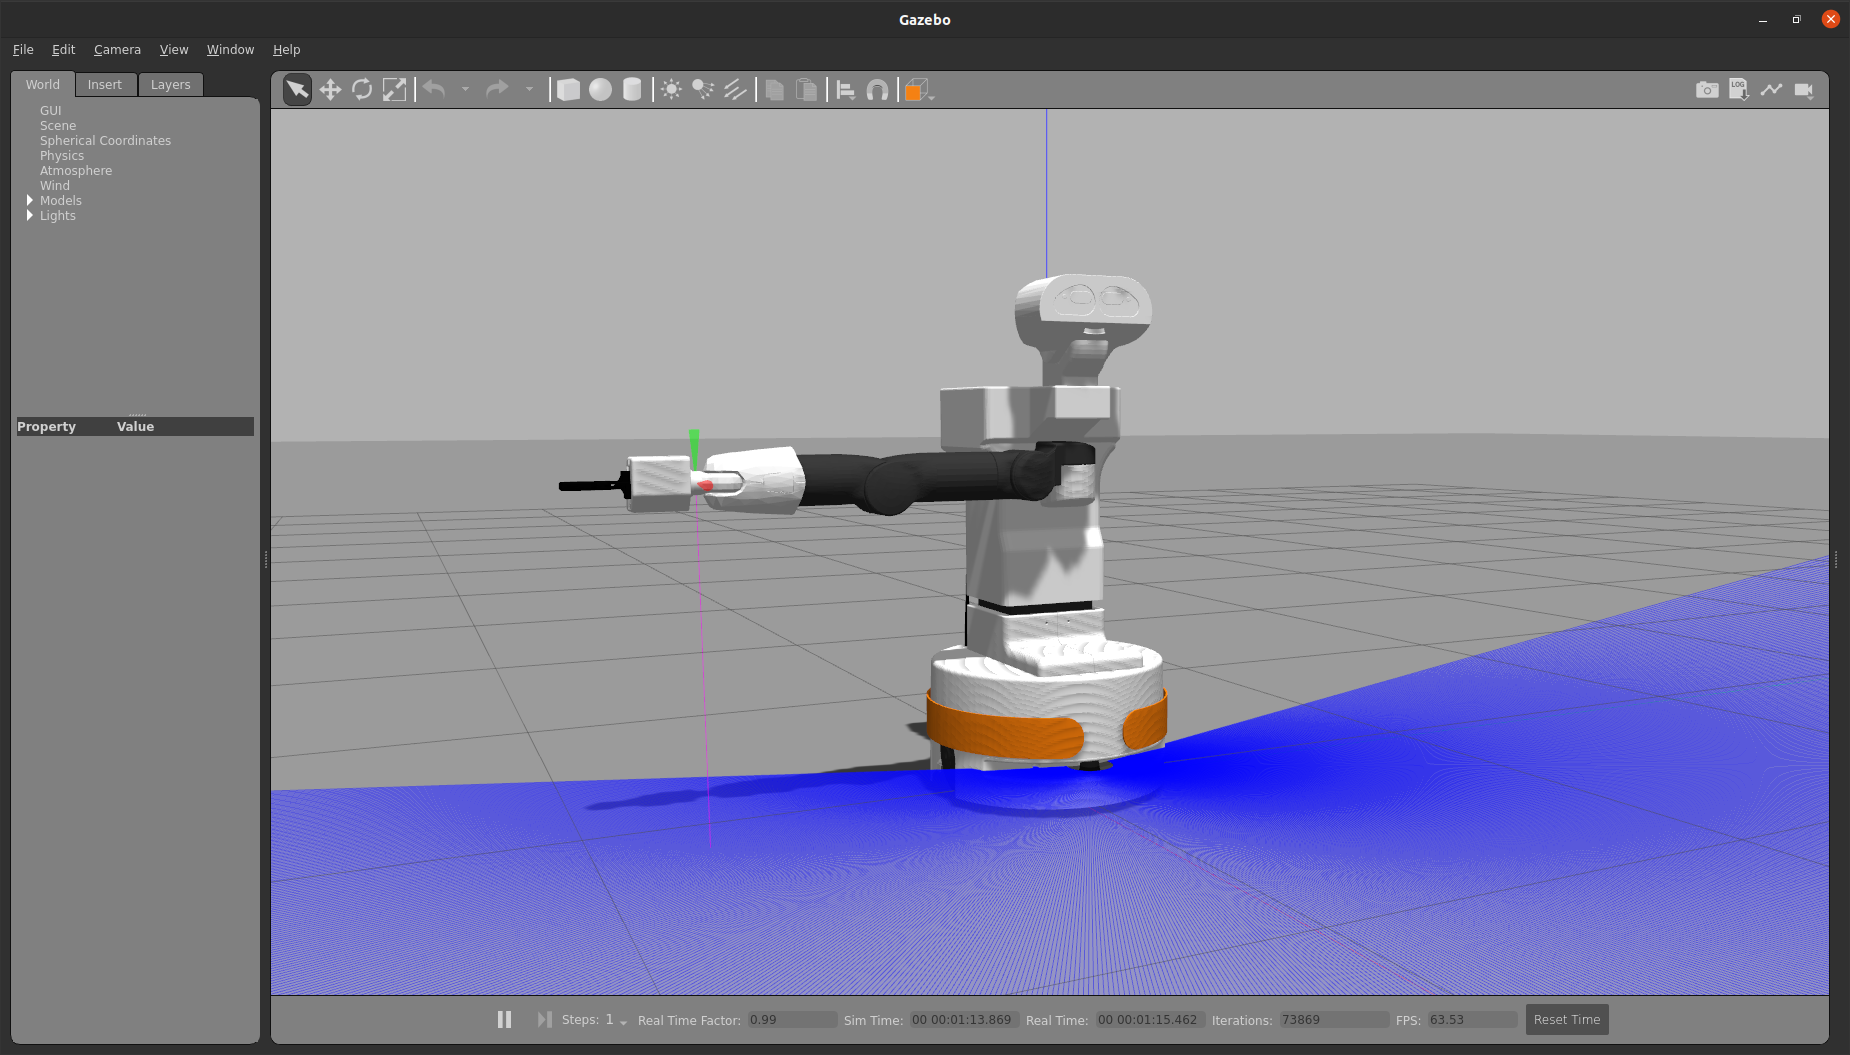Expand the Lights tree item
1850x1055 pixels.
31,215
